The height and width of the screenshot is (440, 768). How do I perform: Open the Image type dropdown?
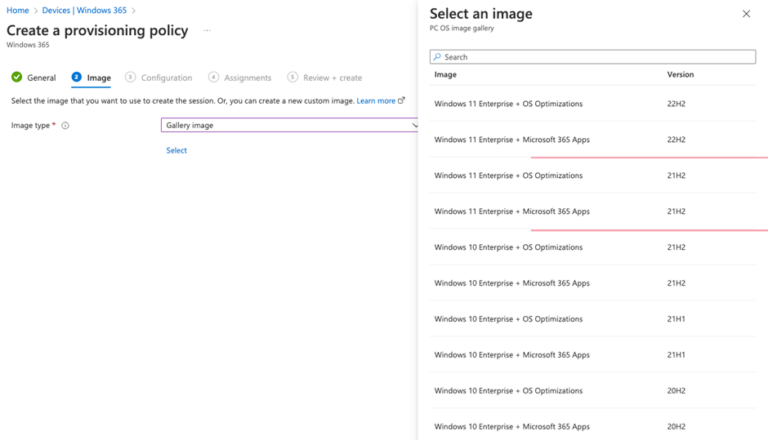tap(290, 125)
